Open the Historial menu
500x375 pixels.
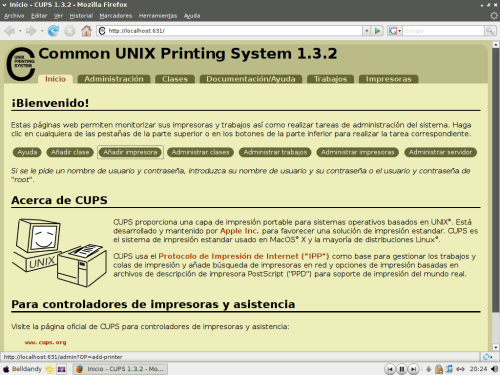pos(81,16)
